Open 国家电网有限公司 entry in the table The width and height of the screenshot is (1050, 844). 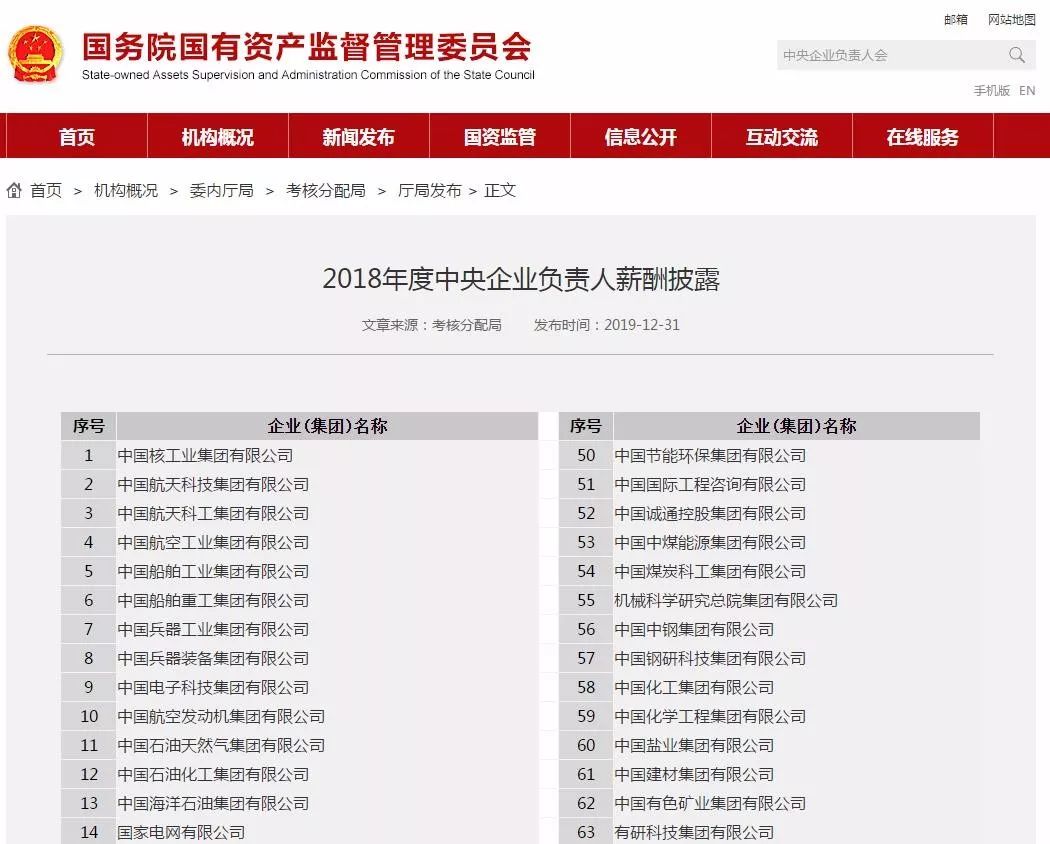pyautogui.click(x=183, y=832)
